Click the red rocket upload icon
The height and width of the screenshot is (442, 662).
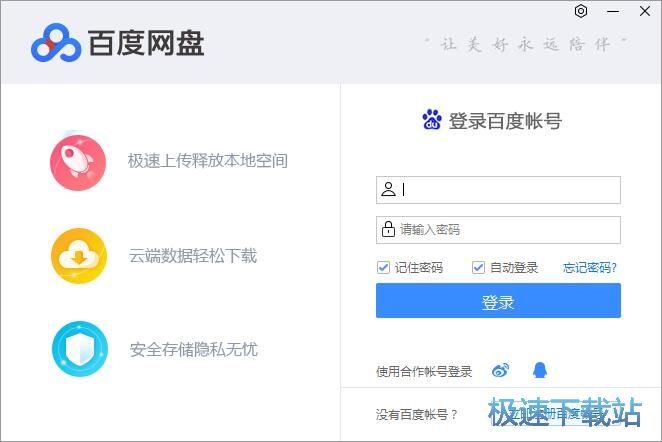click(78, 162)
